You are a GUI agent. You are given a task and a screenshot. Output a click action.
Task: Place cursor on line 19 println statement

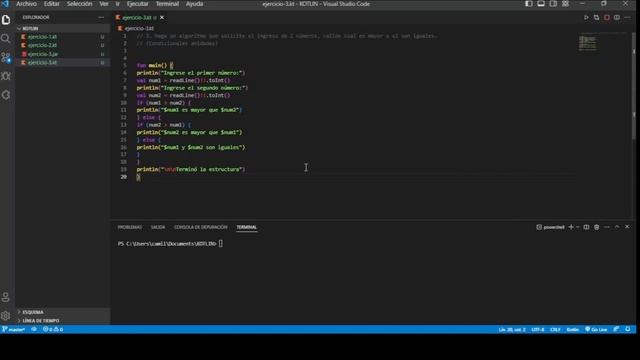pyautogui.click(x=191, y=169)
